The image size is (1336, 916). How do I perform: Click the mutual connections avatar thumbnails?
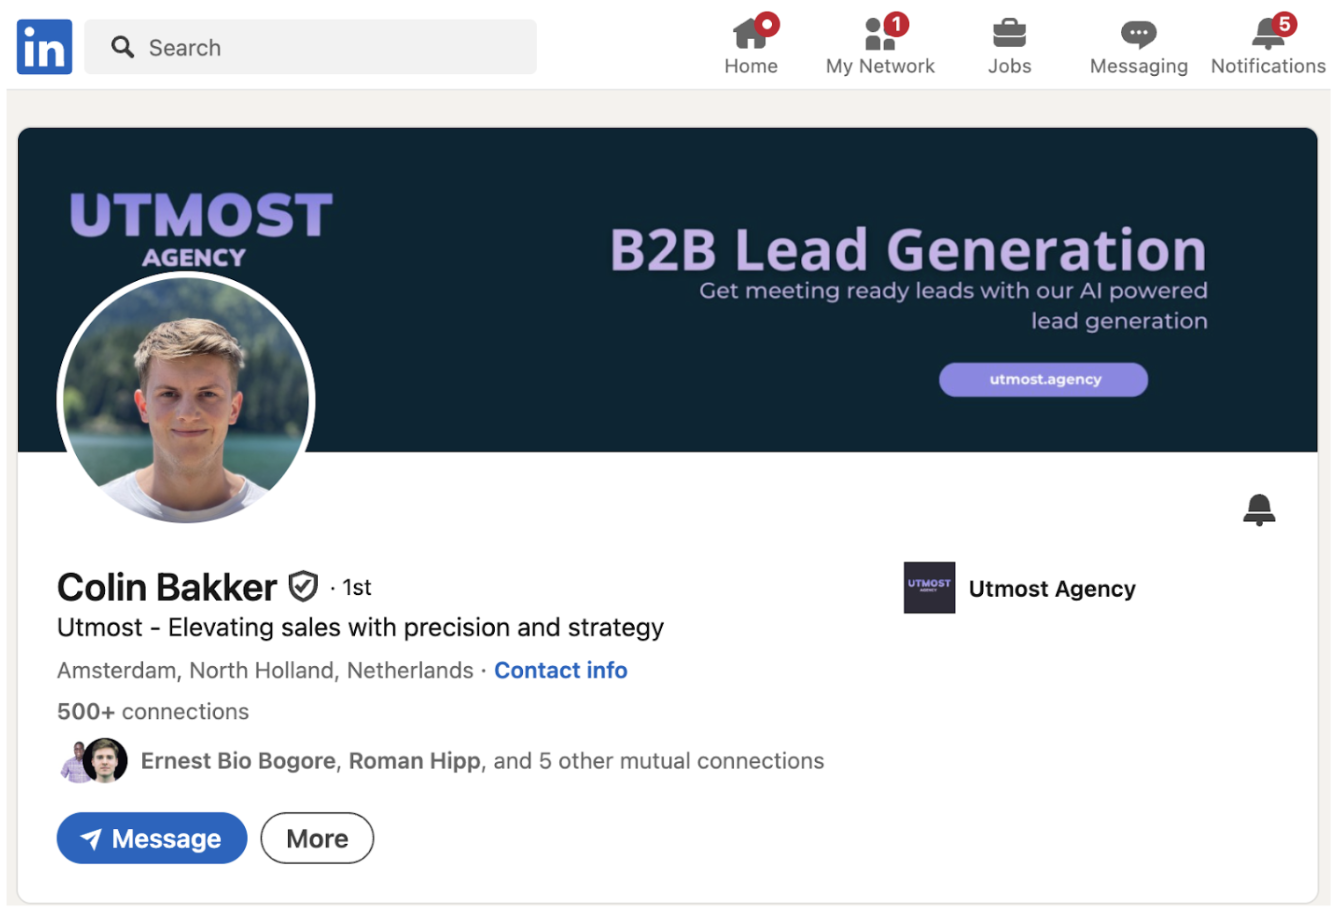click(93, 761)
